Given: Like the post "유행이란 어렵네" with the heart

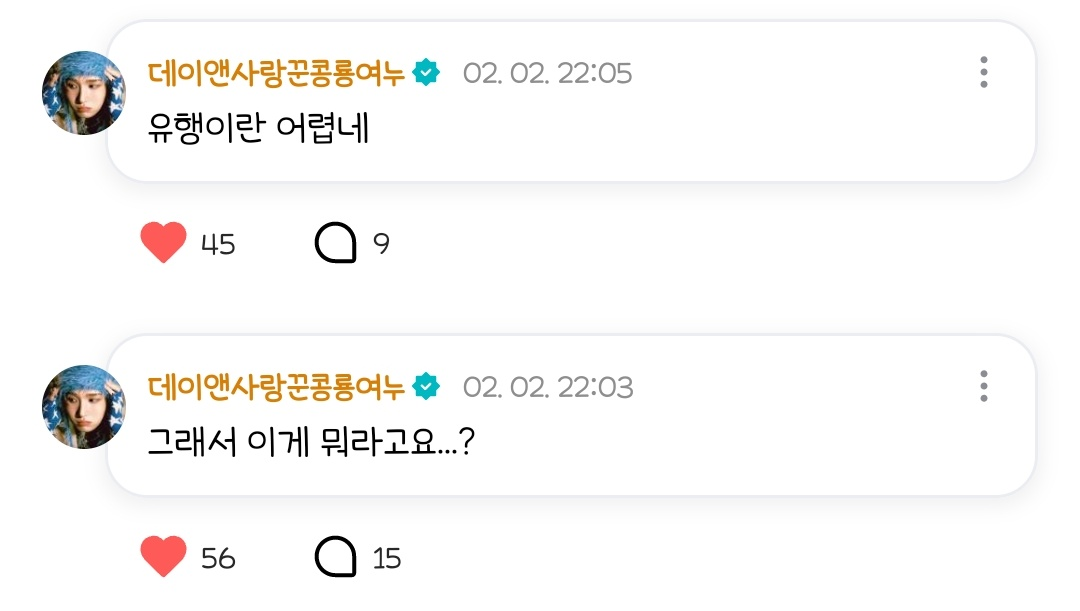Looking at the screenshot, I should [164, 243].
